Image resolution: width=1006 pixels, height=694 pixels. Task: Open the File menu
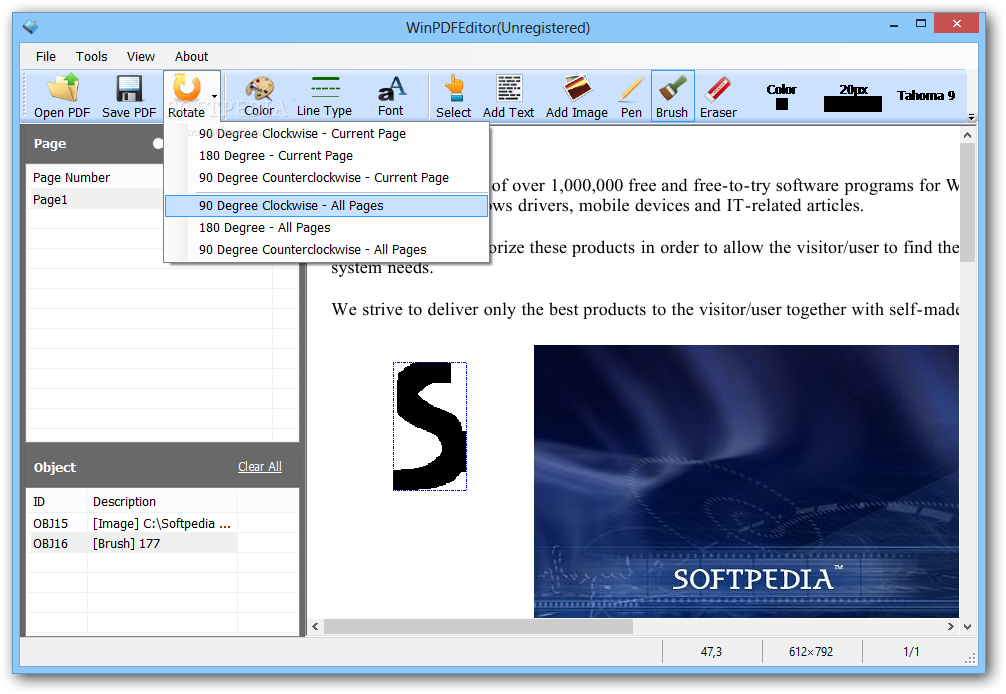(x=46, y=56)
